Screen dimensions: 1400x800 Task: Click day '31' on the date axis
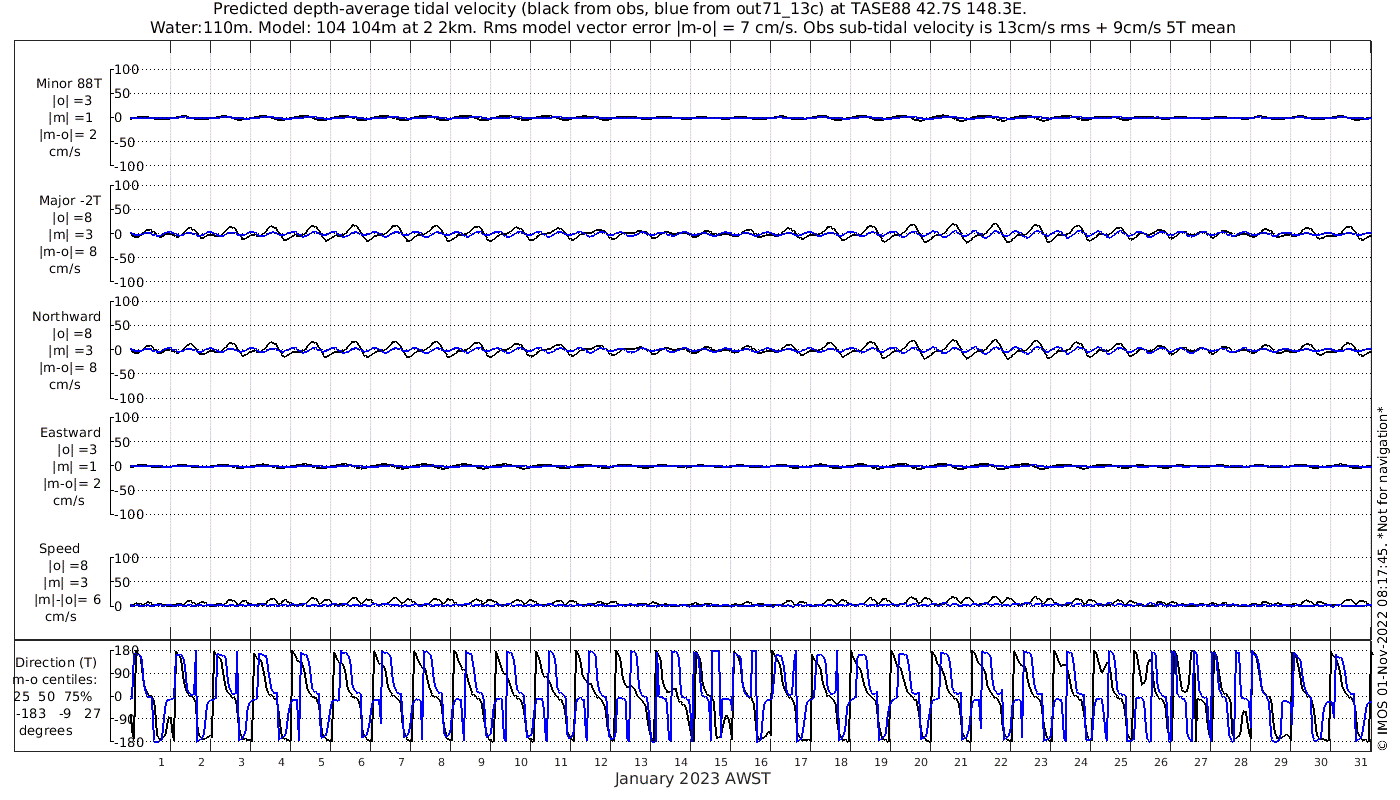tap(1361, 762)
